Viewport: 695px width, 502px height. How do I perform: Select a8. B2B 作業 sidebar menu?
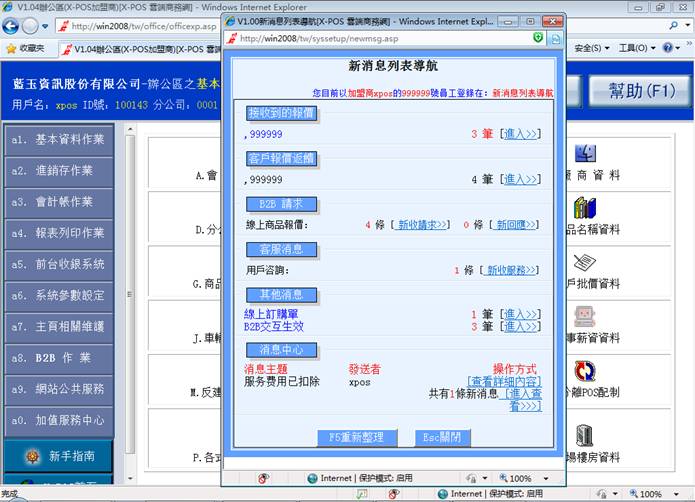pyautogui.click(x=57, y=357)
